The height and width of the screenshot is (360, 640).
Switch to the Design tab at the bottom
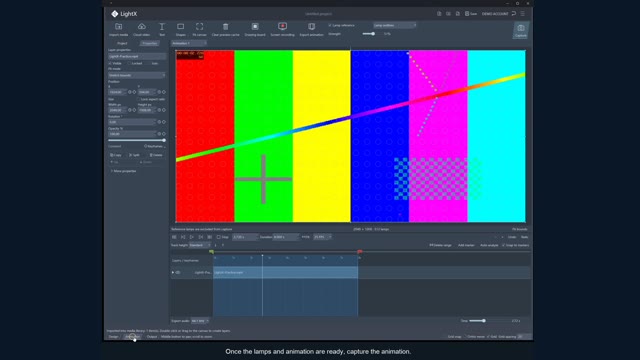tap(113, 337)
